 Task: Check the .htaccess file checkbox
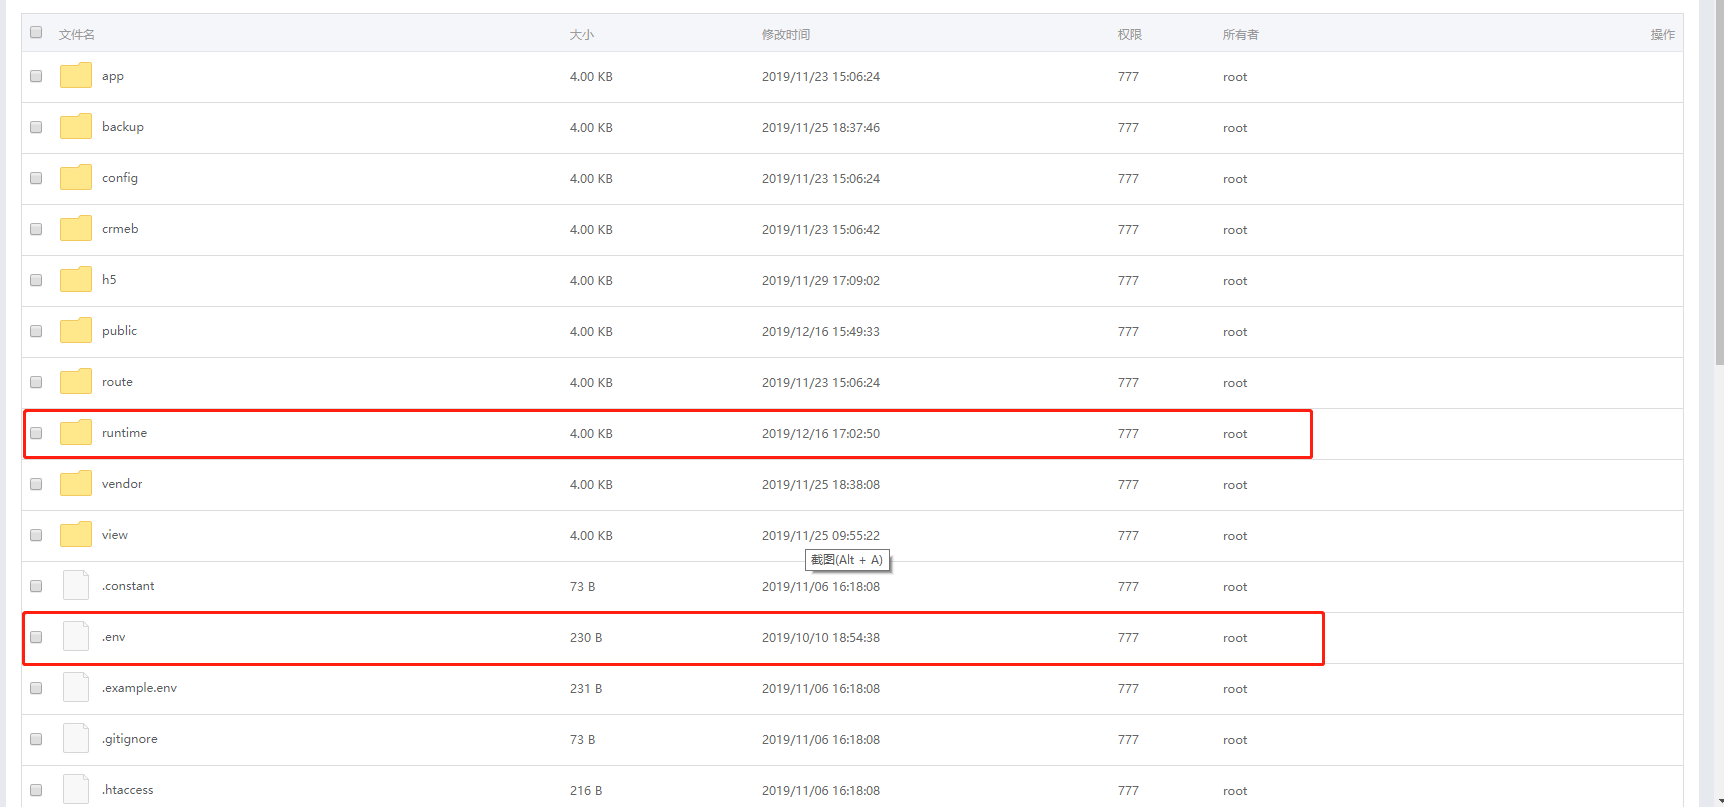(36, 790)
